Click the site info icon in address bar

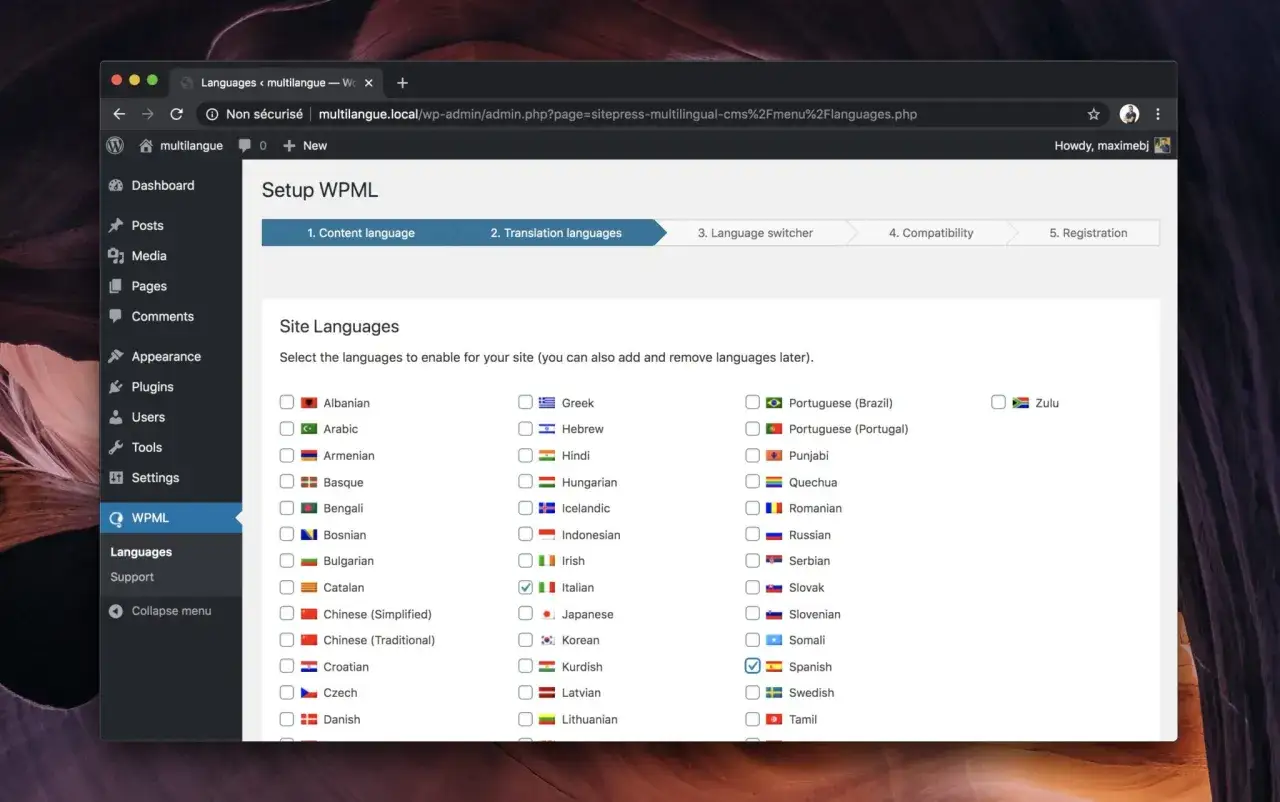(212, 114)
